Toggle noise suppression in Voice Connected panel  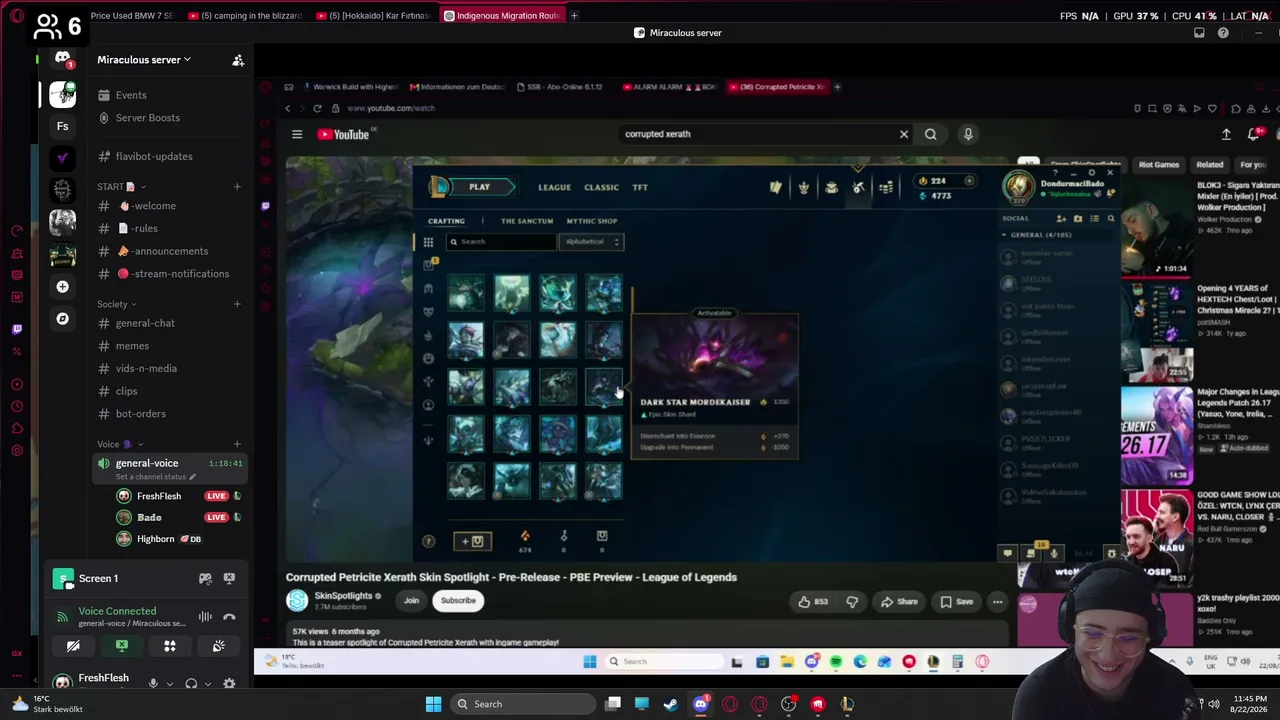(205, 617)
